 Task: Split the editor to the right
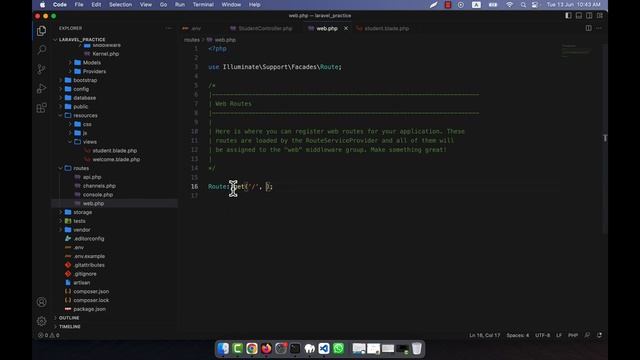[589, 28]
